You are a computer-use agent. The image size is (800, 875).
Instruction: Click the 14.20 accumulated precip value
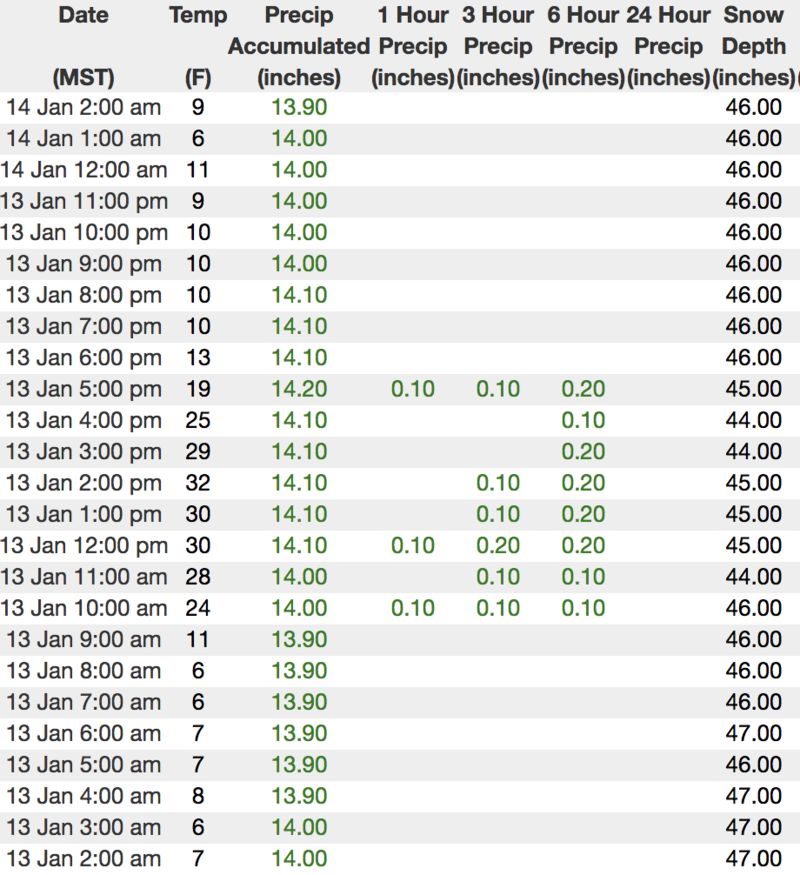(299, 389)
